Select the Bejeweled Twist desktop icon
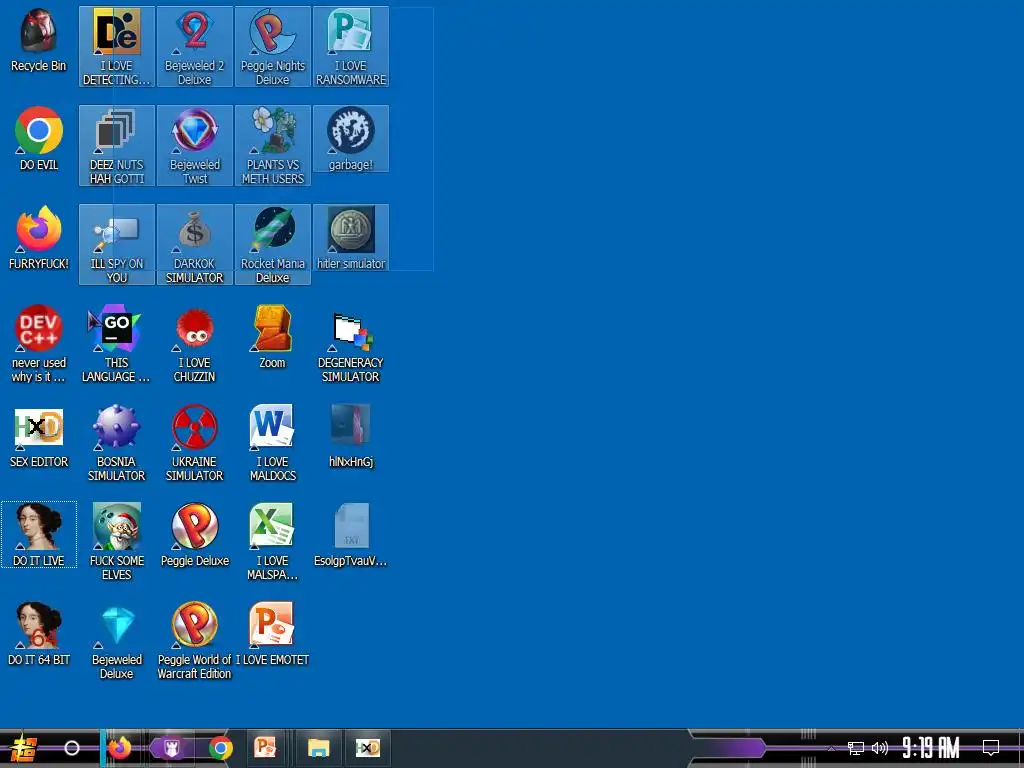Viewport: 1024px width, 768px height. (195, 146)
